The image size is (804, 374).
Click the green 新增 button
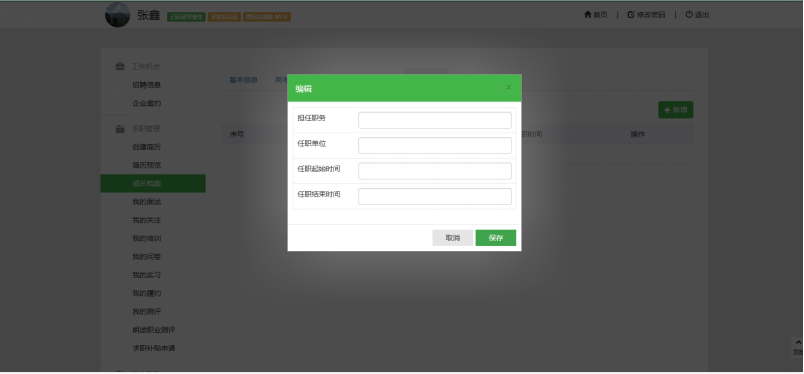point(676,110)
